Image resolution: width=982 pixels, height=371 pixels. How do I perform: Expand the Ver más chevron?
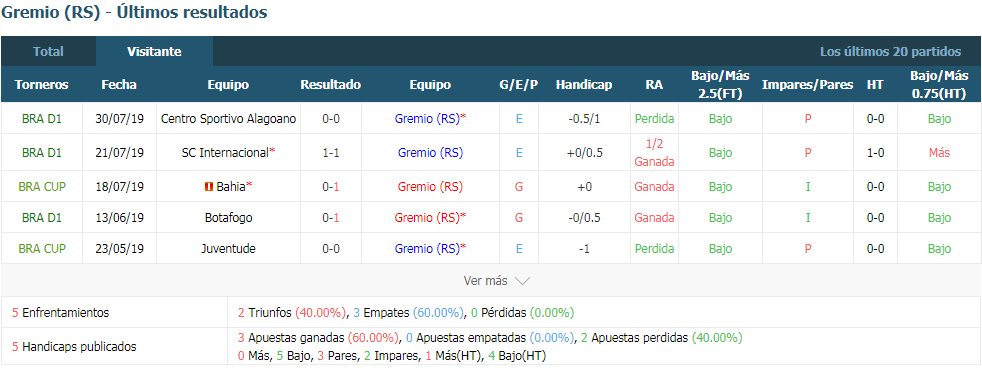pos(522,281)
